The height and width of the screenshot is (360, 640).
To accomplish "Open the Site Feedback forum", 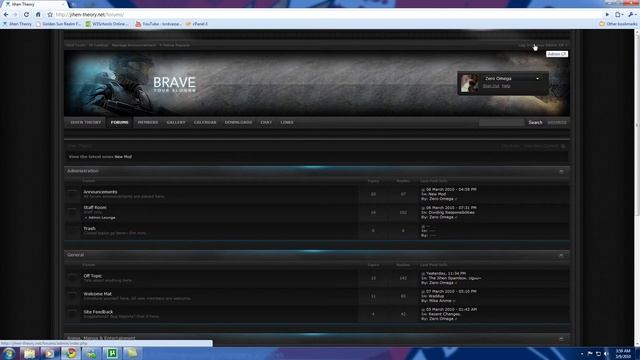I will click(98, 312).
